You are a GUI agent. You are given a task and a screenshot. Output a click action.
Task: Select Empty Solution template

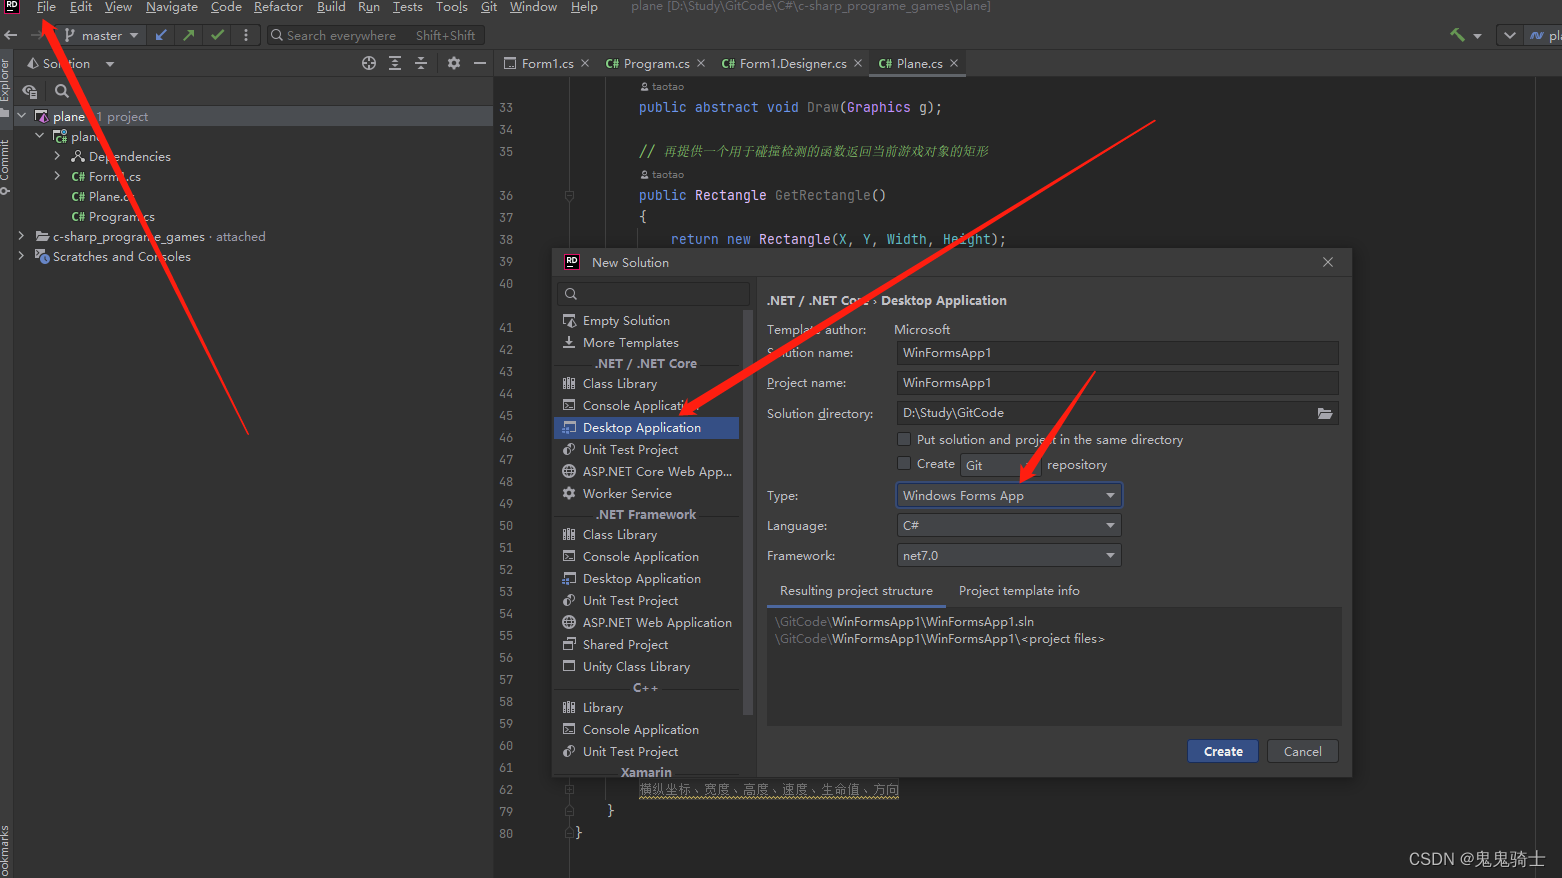click(x=647, y=320)
